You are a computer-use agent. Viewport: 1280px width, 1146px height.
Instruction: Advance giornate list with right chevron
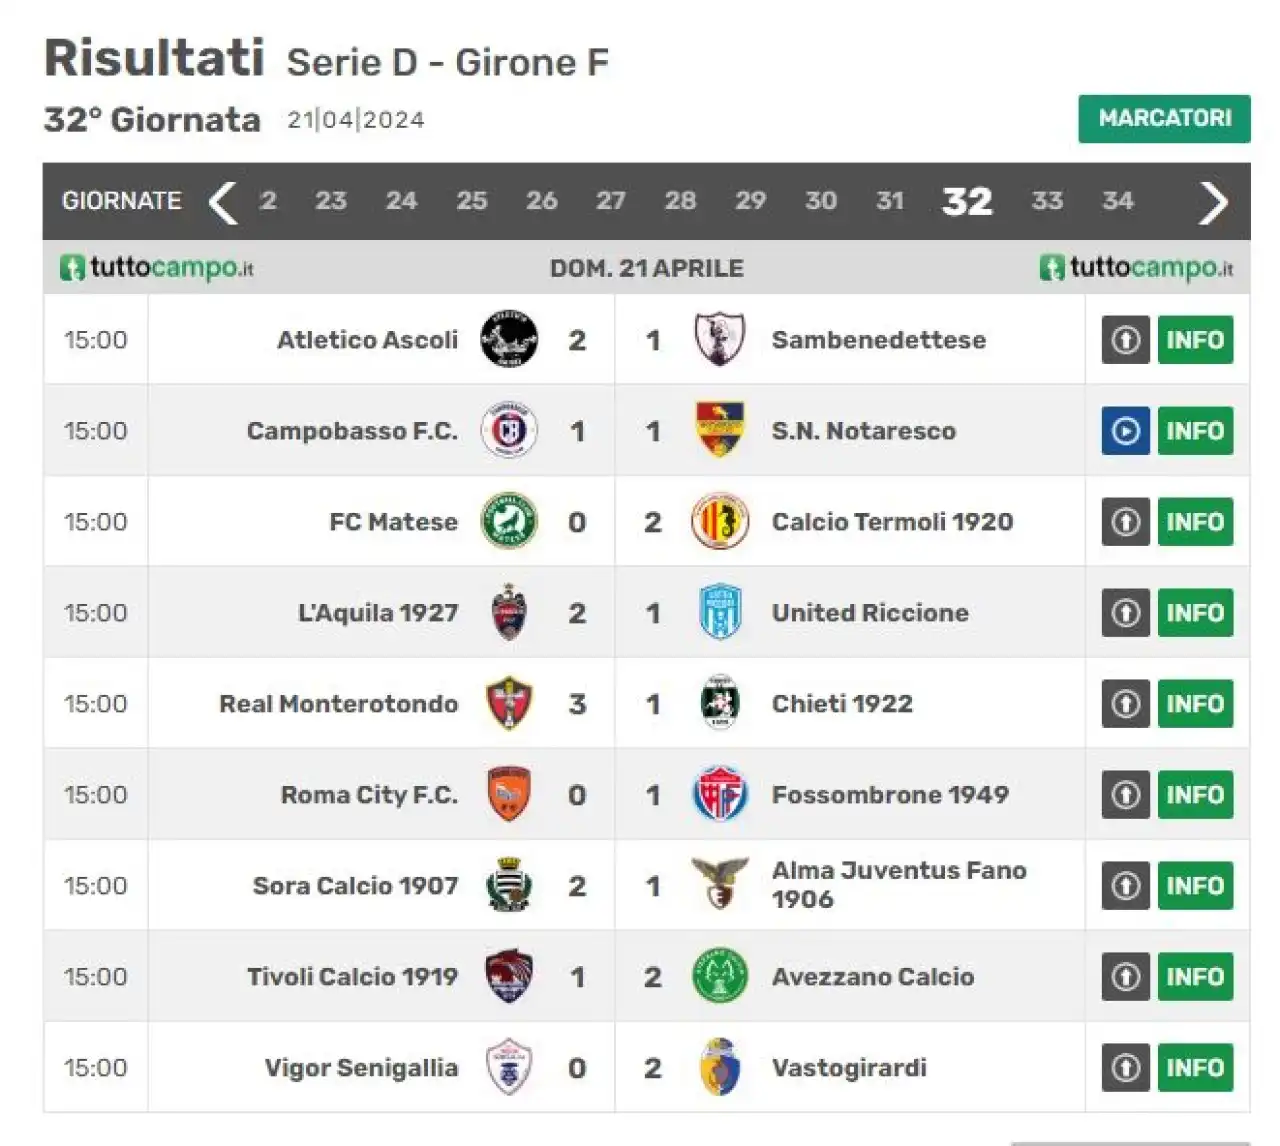click(1213, 202)
